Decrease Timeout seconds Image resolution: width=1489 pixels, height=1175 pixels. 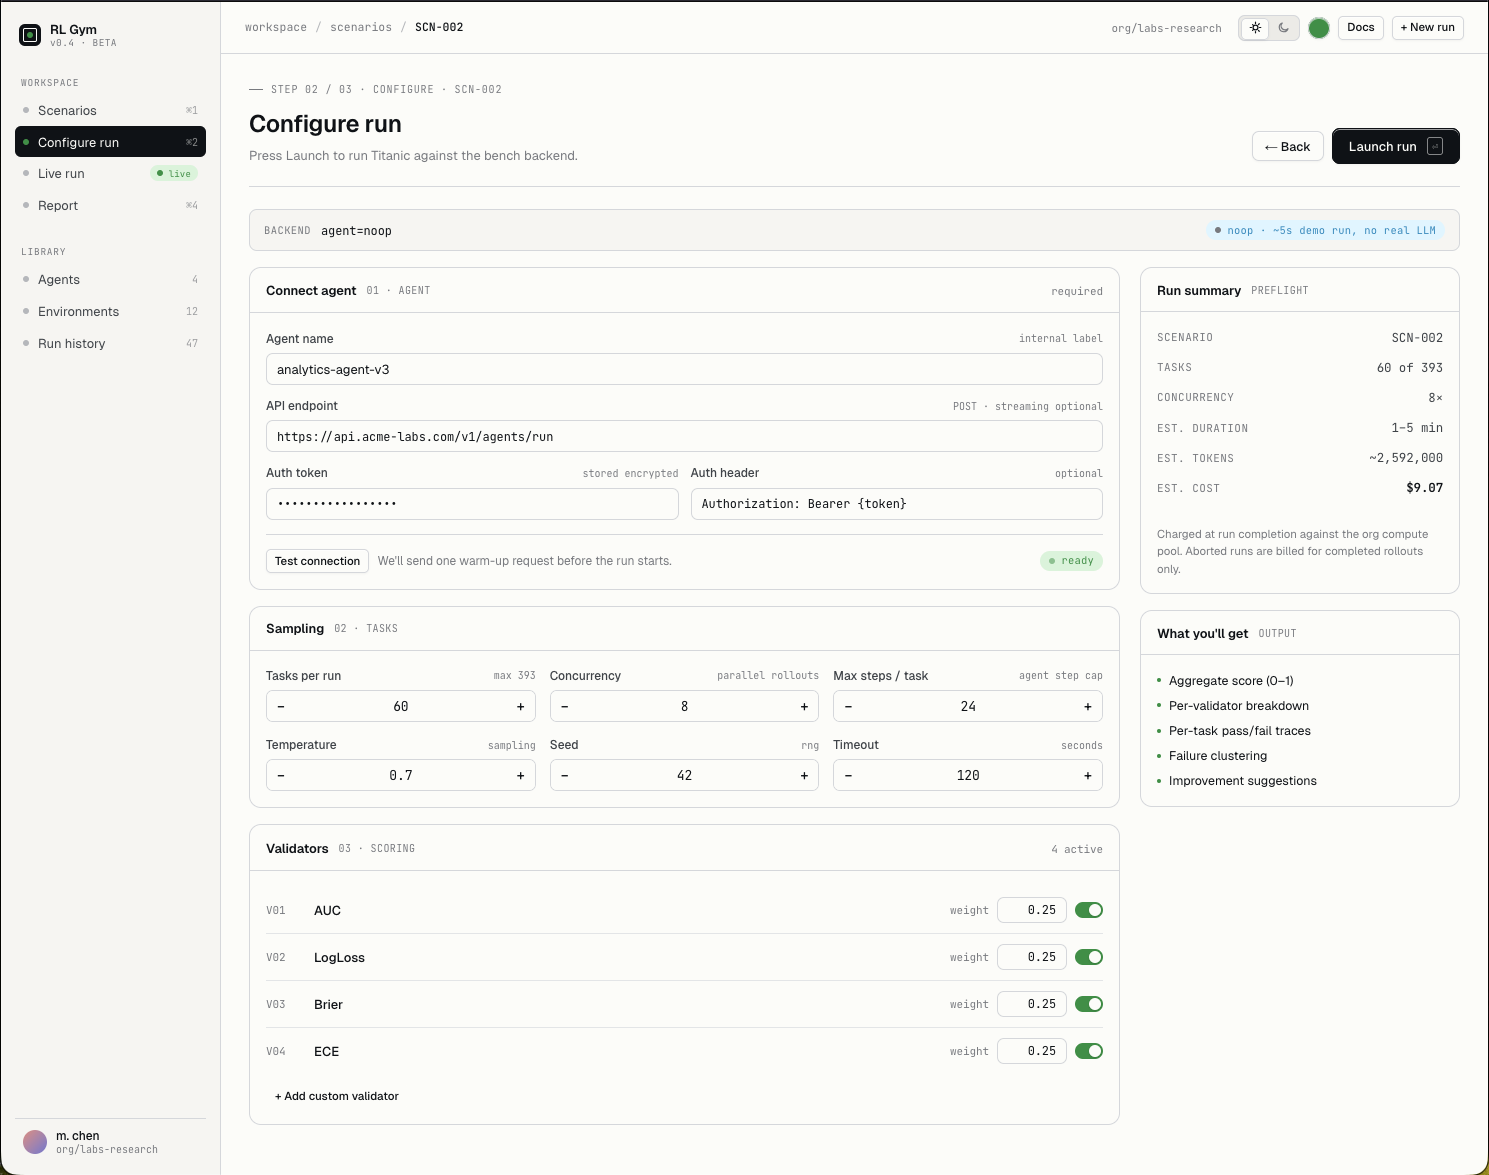pyautogui.click(x=849, y=775)
